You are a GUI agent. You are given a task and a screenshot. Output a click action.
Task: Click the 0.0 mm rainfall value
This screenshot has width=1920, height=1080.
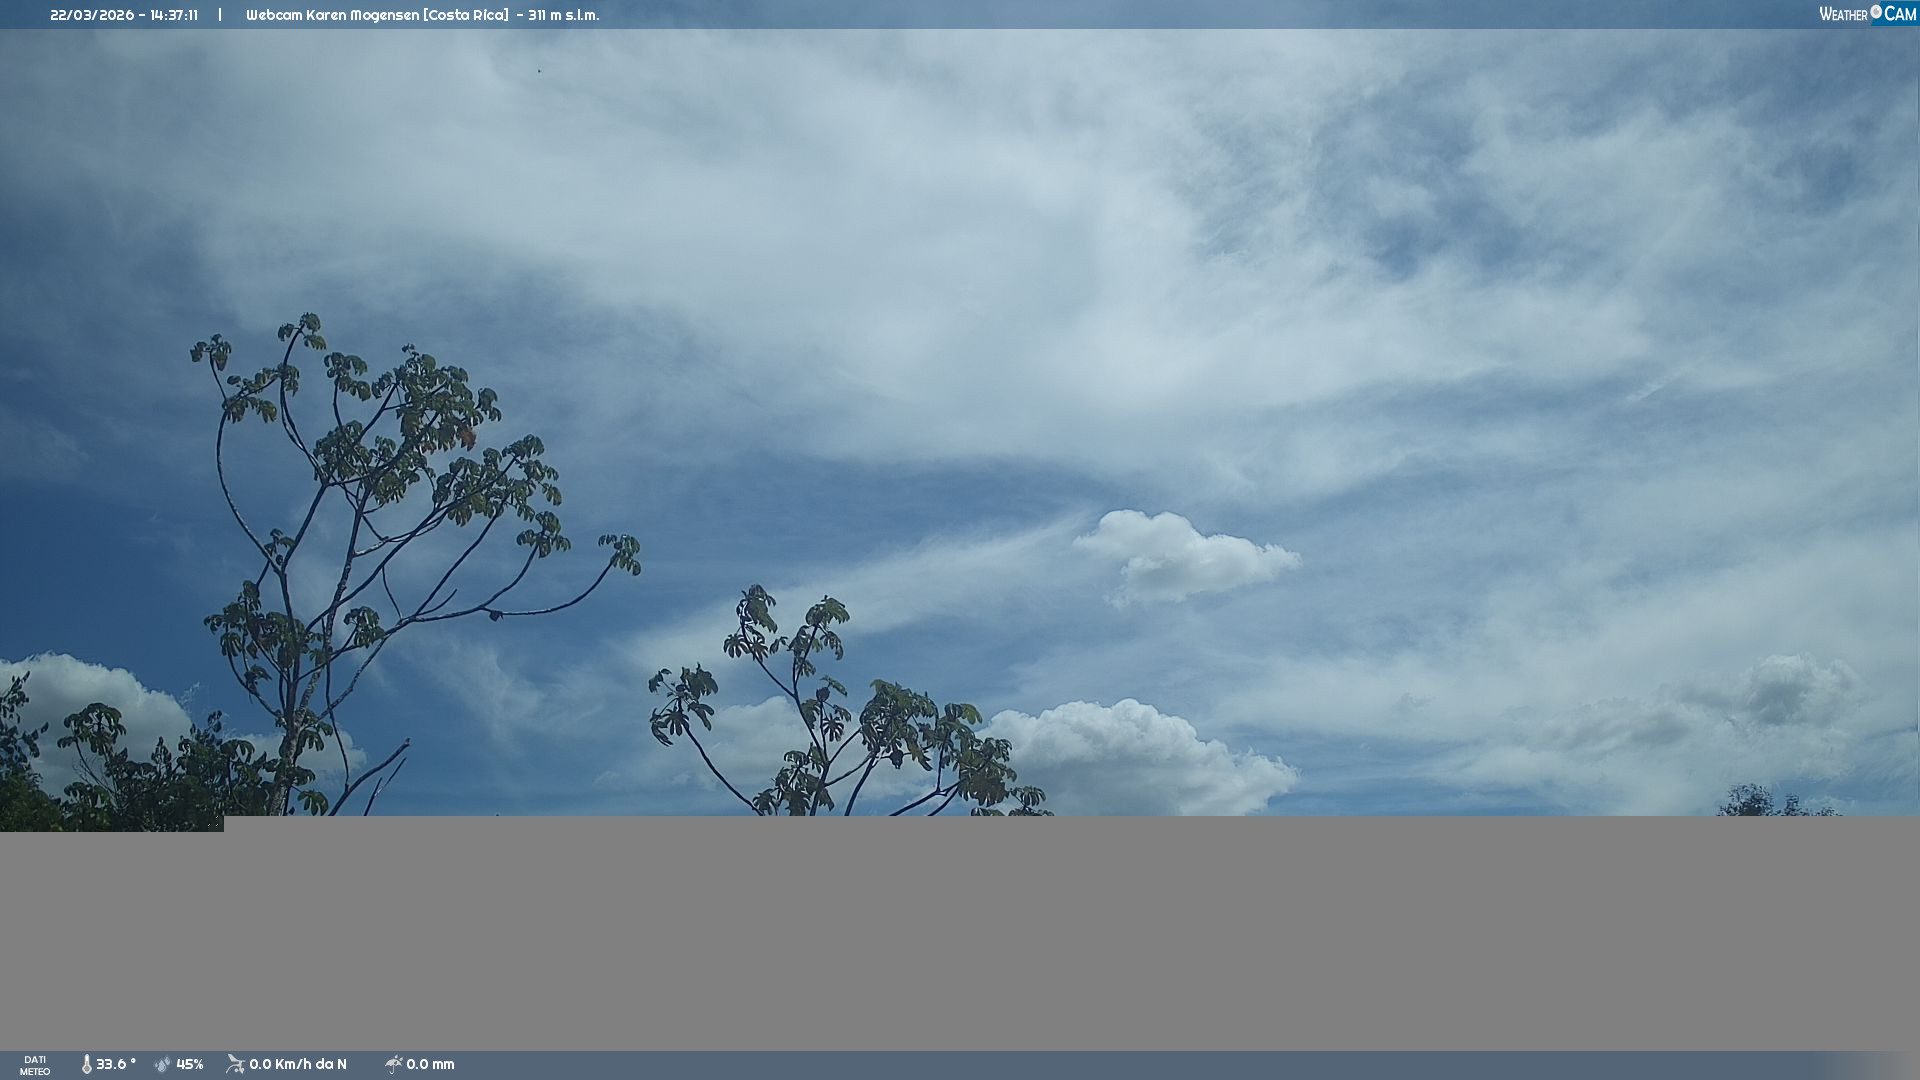pos(430,1064)
